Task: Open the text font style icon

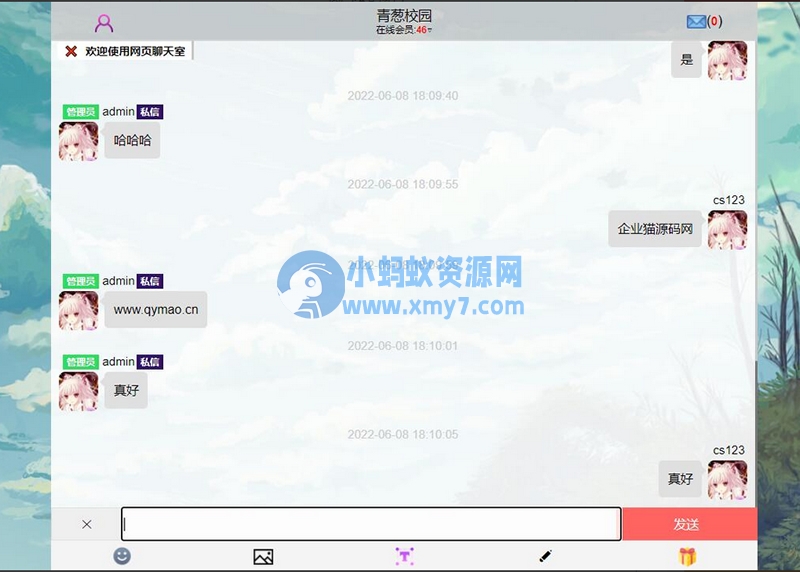Action: tap(405, 556)
